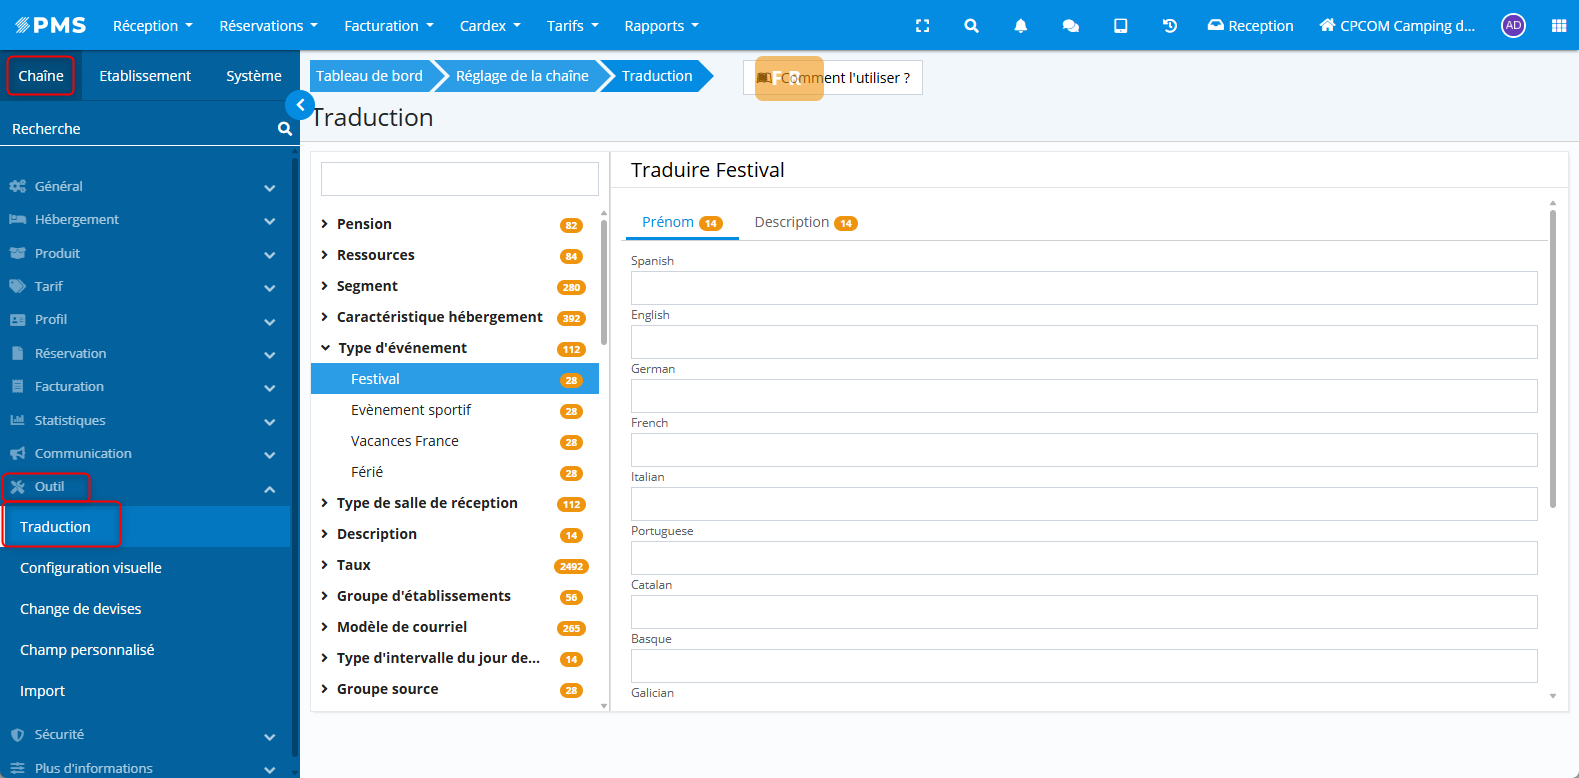Click the translation form vertical scrollbar
Image resolution: width=1579 pixels, height=778 pixels.
click(1552, 360)
